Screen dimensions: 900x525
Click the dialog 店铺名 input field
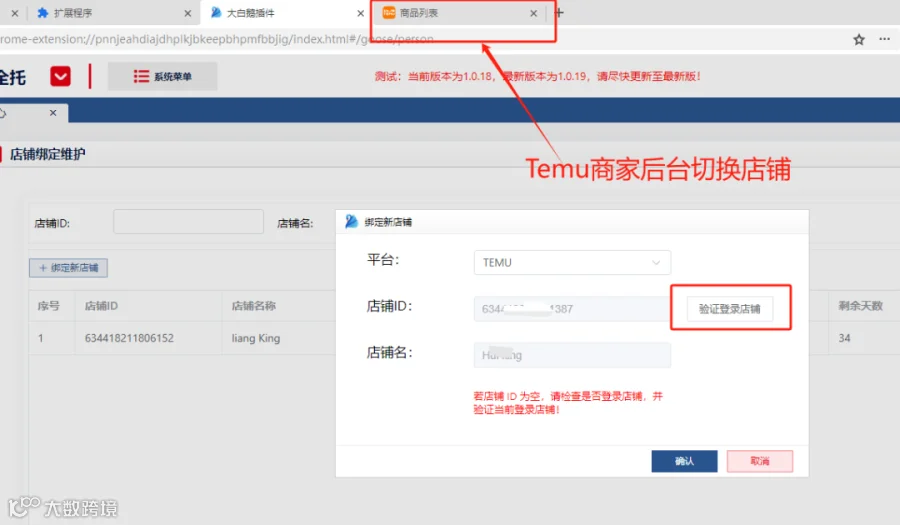coord(572,355)
